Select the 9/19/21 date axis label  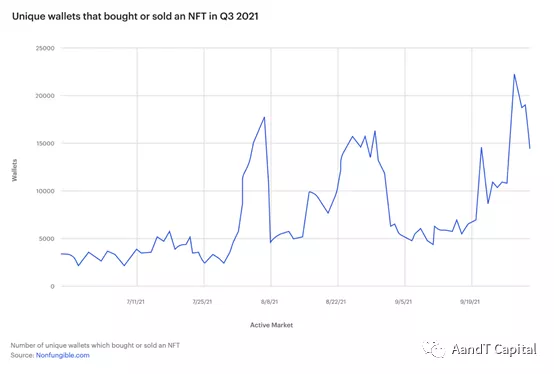[470, 302]
